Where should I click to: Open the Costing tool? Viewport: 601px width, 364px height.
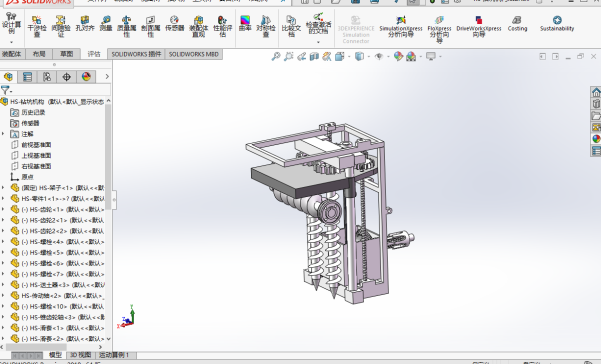point(517,23)
